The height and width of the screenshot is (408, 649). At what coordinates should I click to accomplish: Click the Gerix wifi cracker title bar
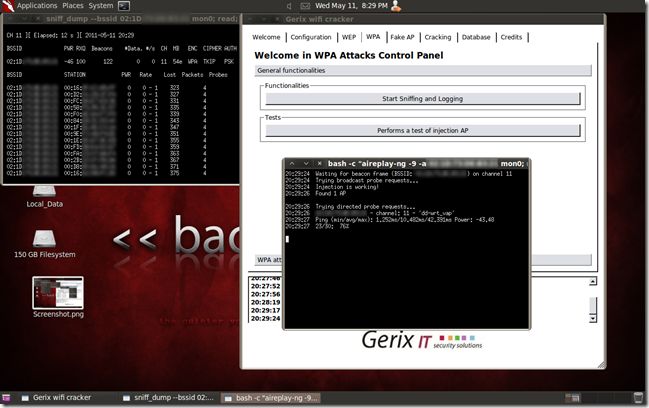(x=423, y=19)
